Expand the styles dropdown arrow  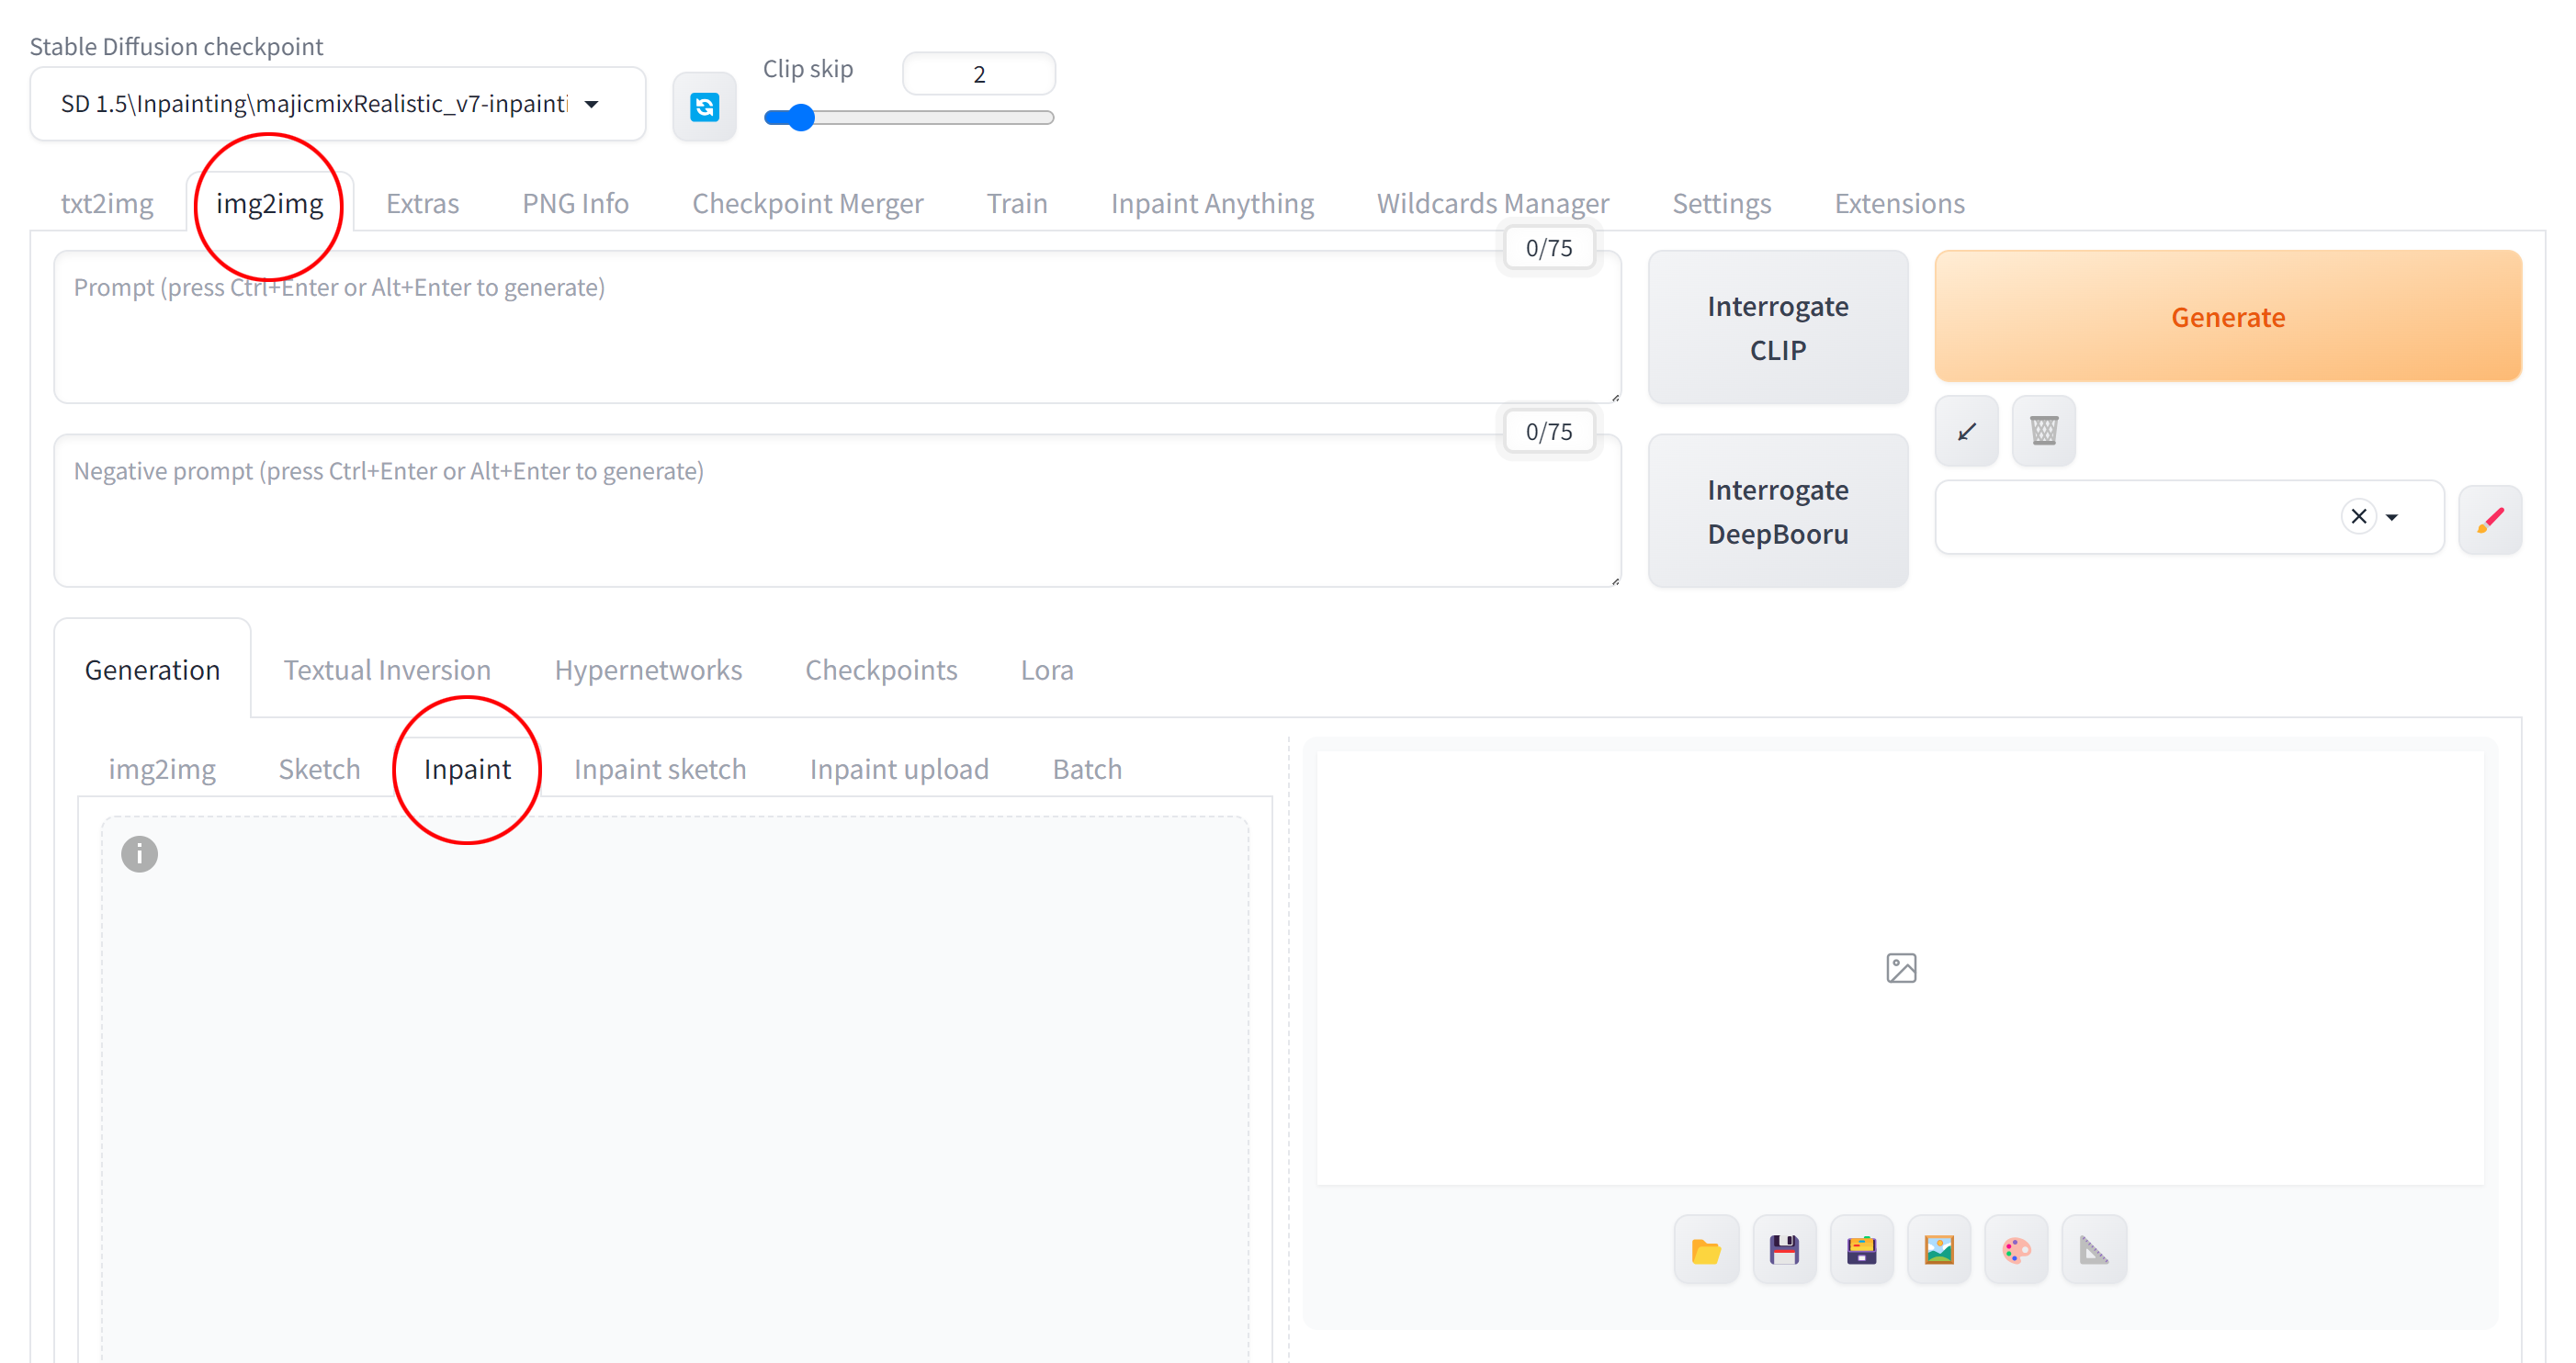point(2392,517)
